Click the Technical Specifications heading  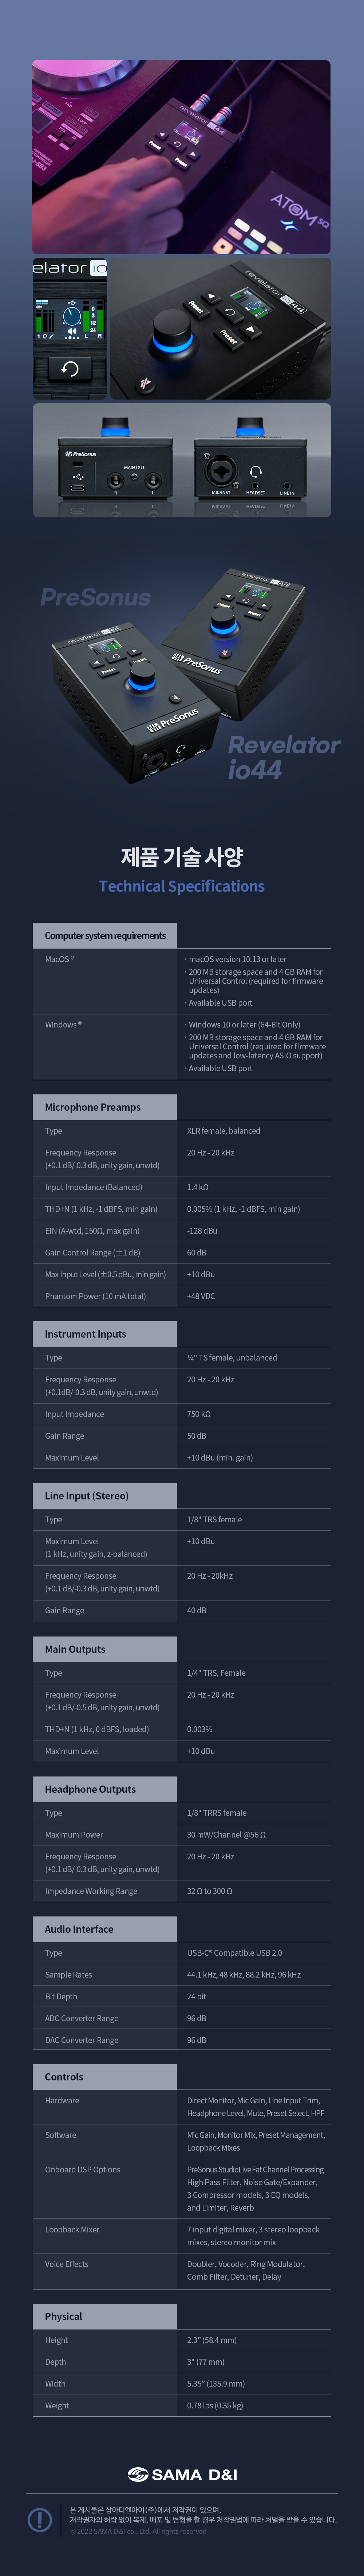pos(182,886)
